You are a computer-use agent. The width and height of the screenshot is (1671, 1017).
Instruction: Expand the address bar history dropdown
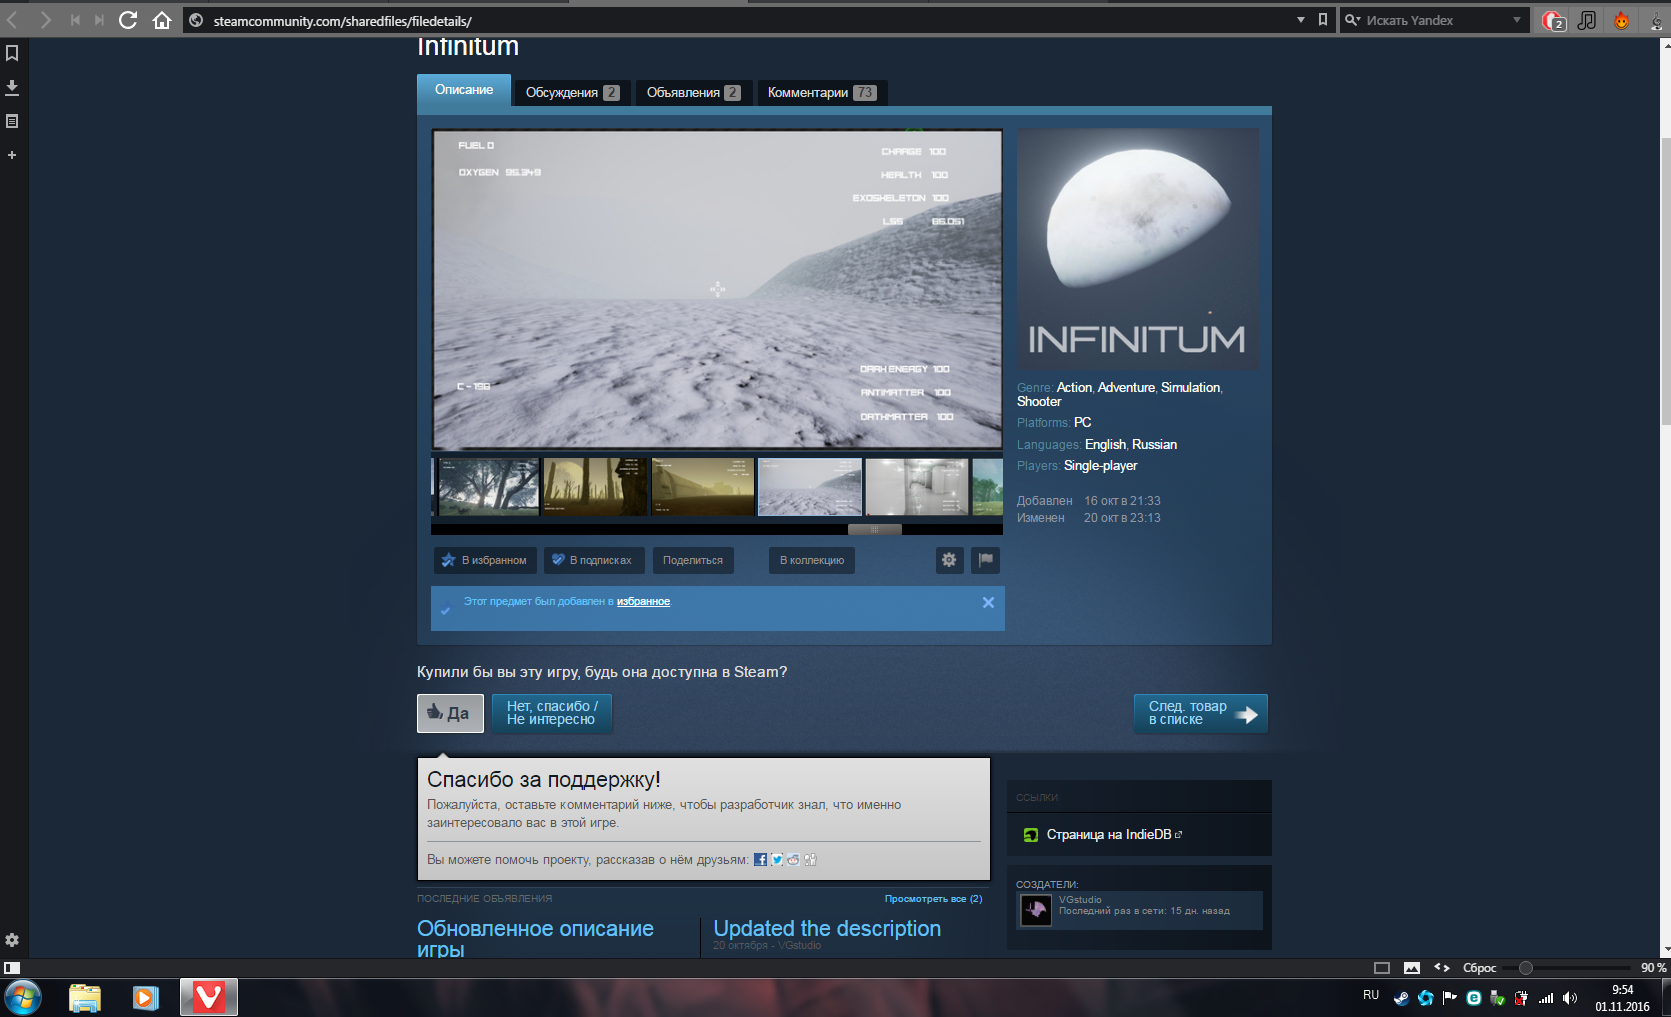[1301, 20]
